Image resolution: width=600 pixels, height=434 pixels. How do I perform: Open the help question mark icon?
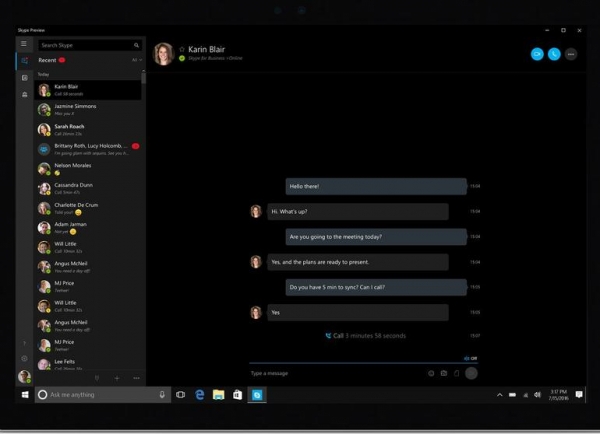click(24, 343)
